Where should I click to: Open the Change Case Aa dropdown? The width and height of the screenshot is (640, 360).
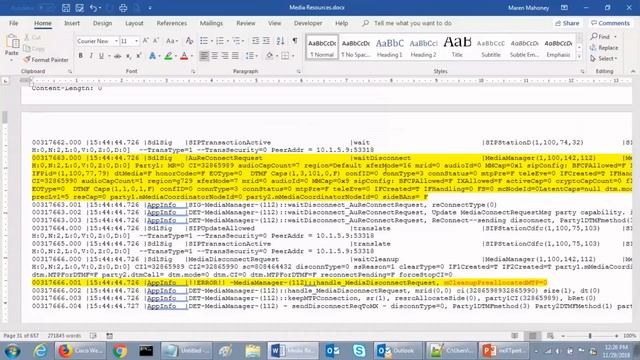click(171, 41)
